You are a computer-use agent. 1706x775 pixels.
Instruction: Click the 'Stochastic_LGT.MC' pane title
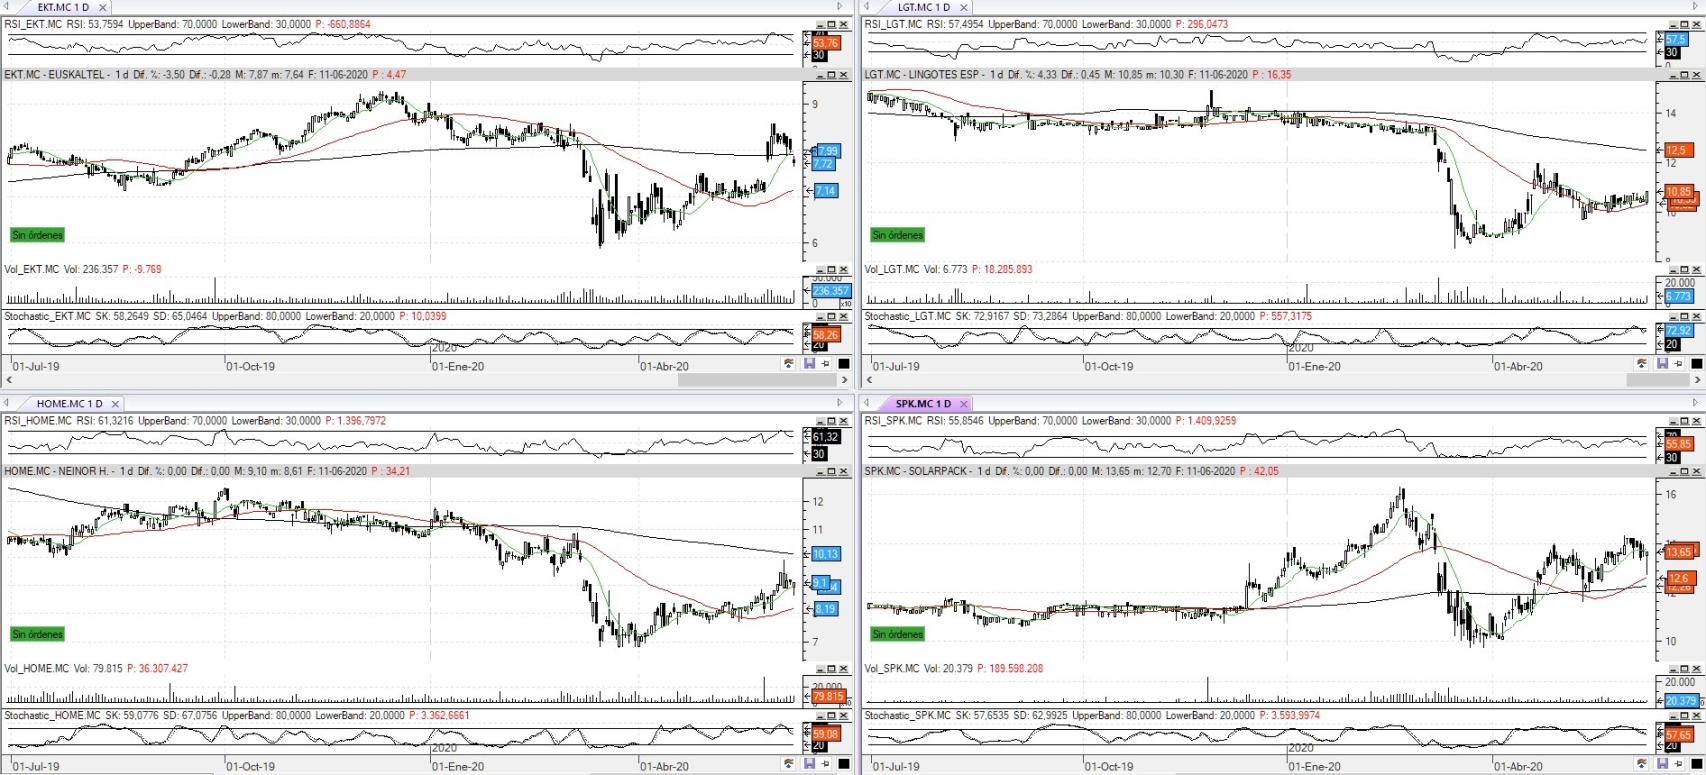(907, 317)
